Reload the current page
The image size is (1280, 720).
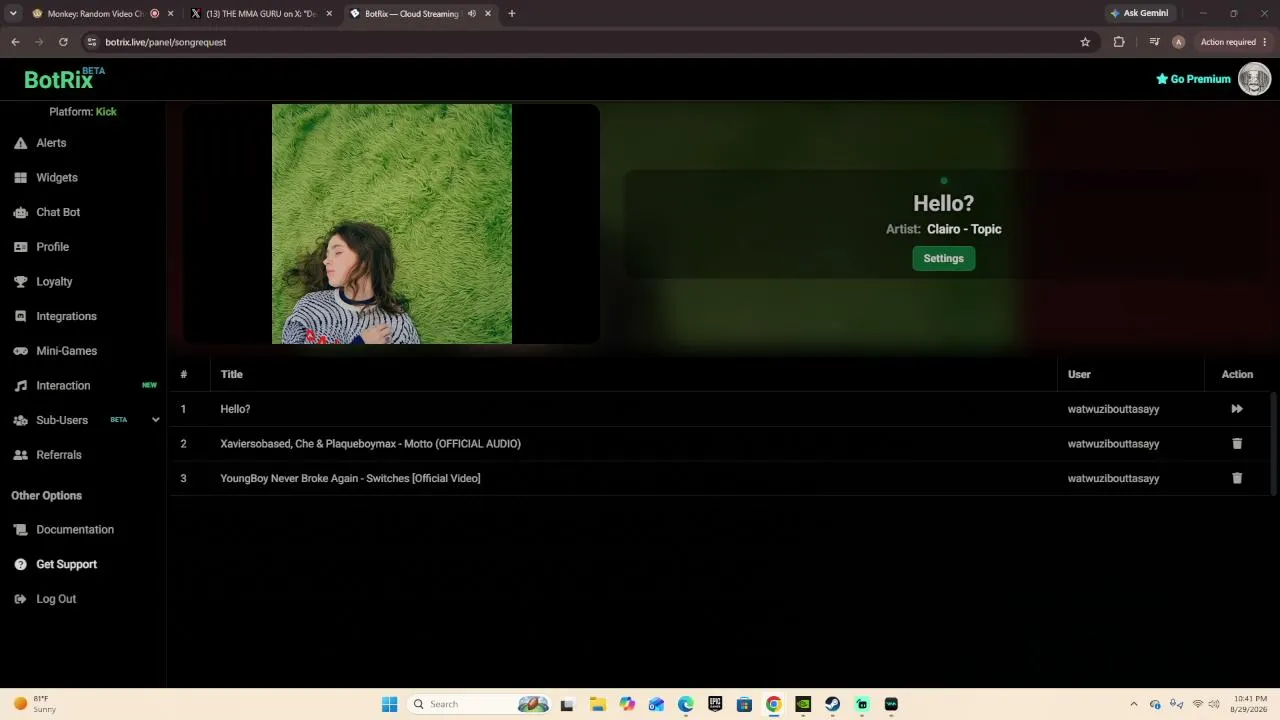(63, 42)
